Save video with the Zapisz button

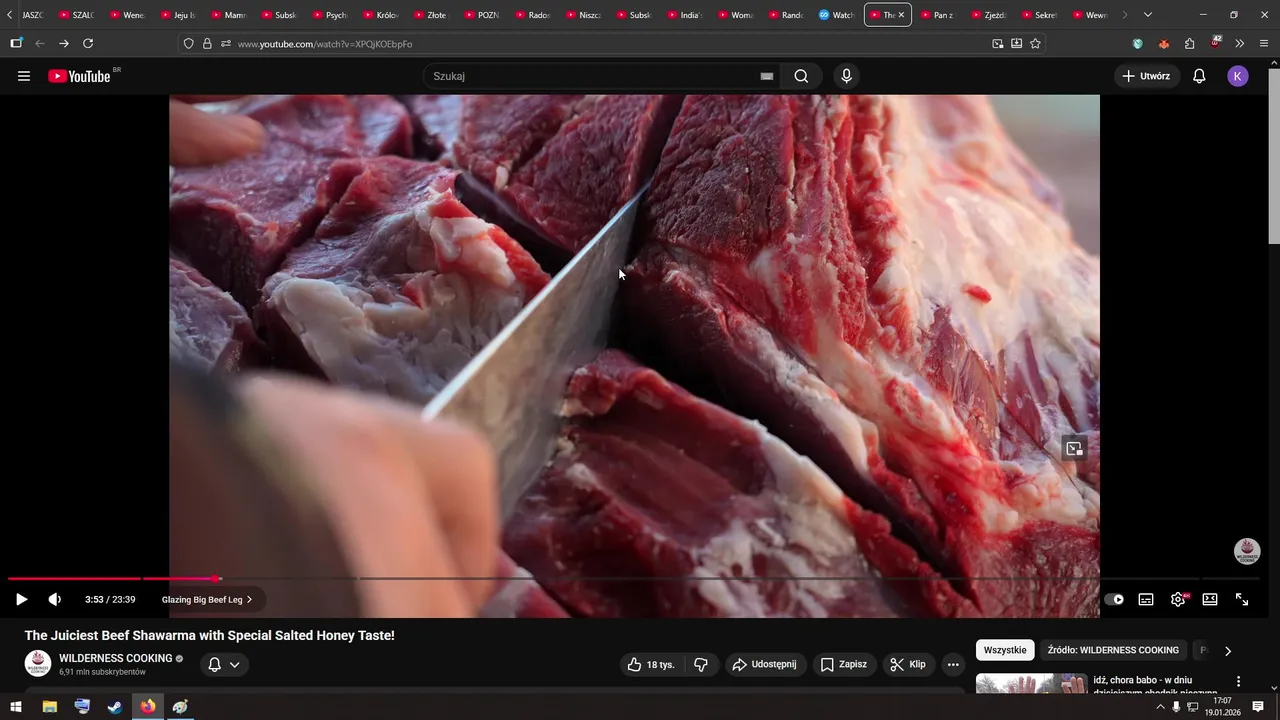(x=843, y=664)
